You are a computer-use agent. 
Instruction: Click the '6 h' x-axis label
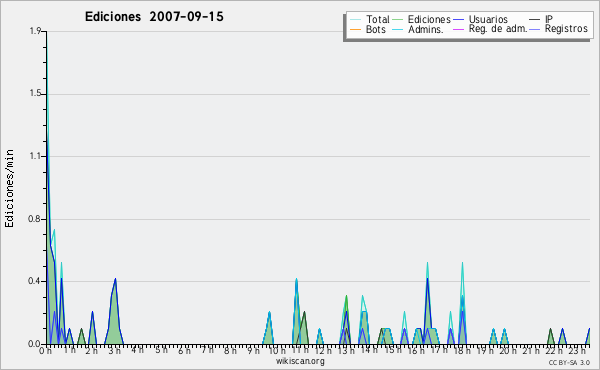point(184,350)
